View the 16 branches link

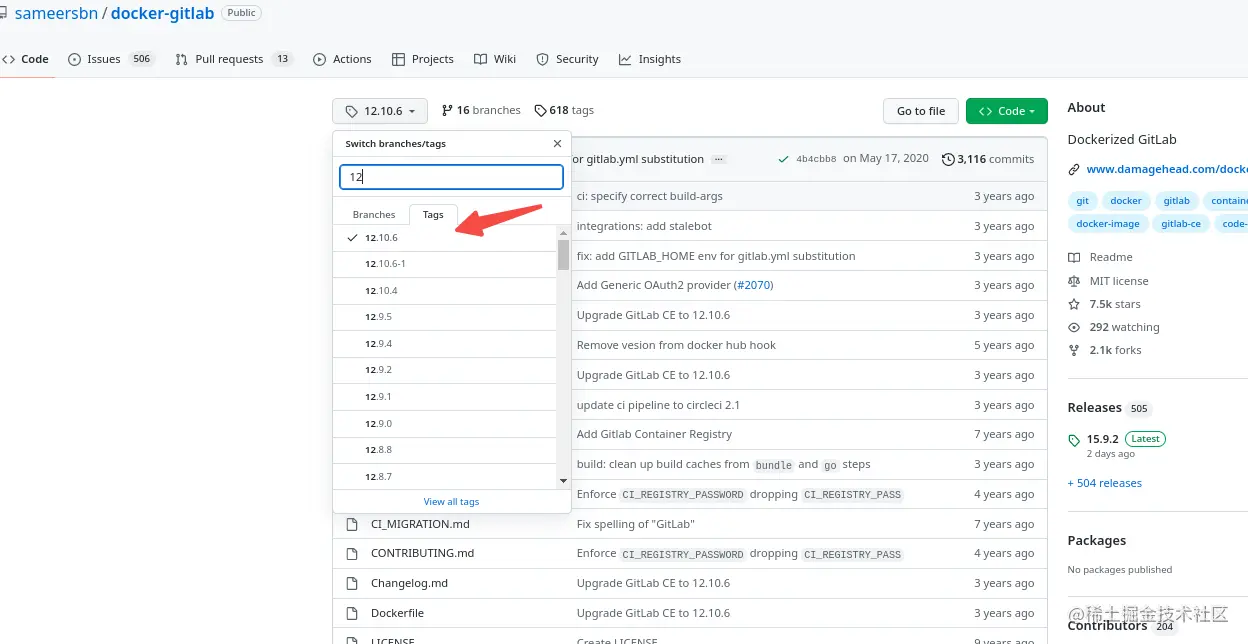click(x=481, y=110)
